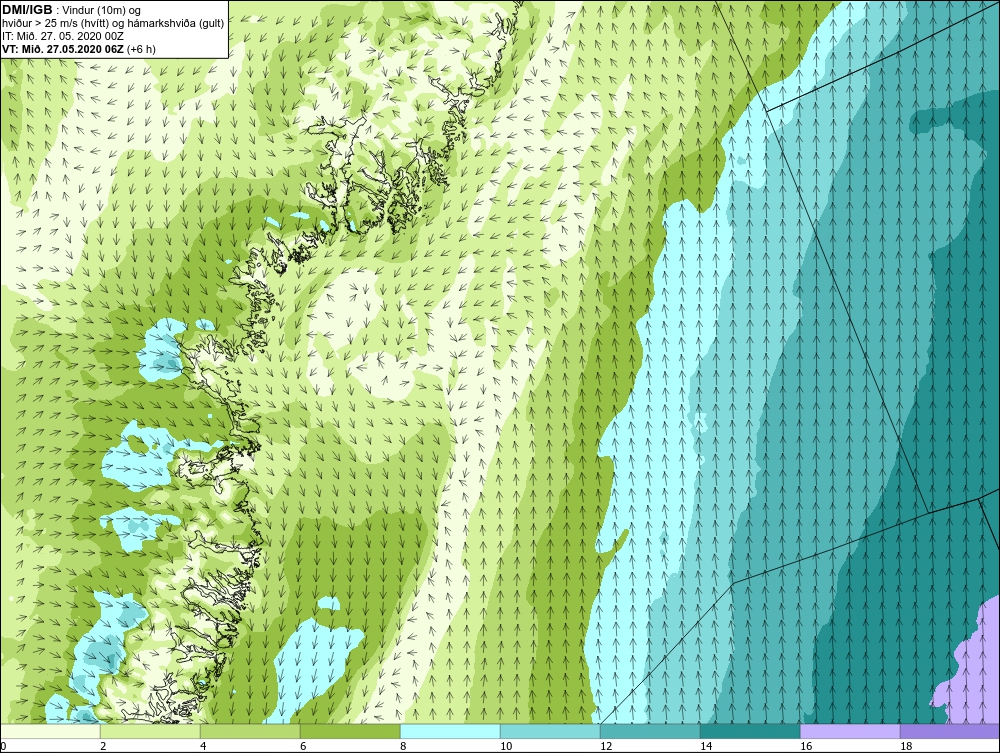Click the DMI/IGB title text
Viewport: 1000px width, 753px height.
(x=27, y=10)
